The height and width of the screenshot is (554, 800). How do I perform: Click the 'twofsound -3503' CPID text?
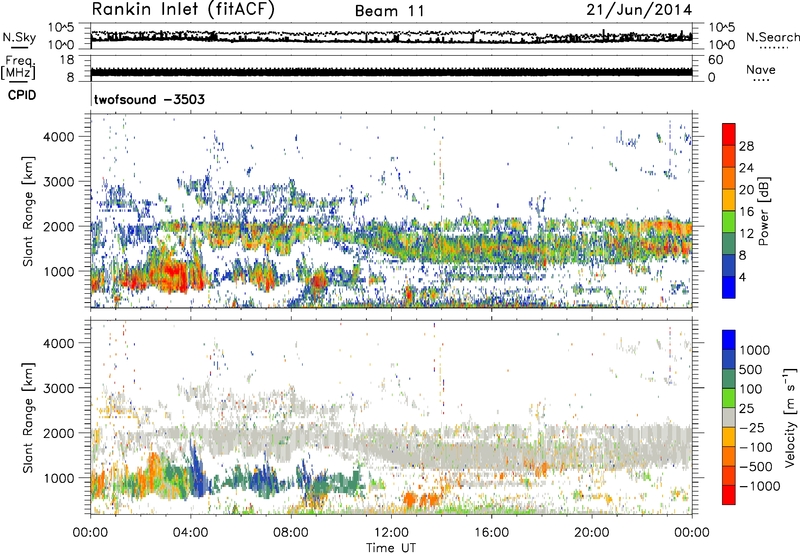pyautogui.click(x=149, y=99)
